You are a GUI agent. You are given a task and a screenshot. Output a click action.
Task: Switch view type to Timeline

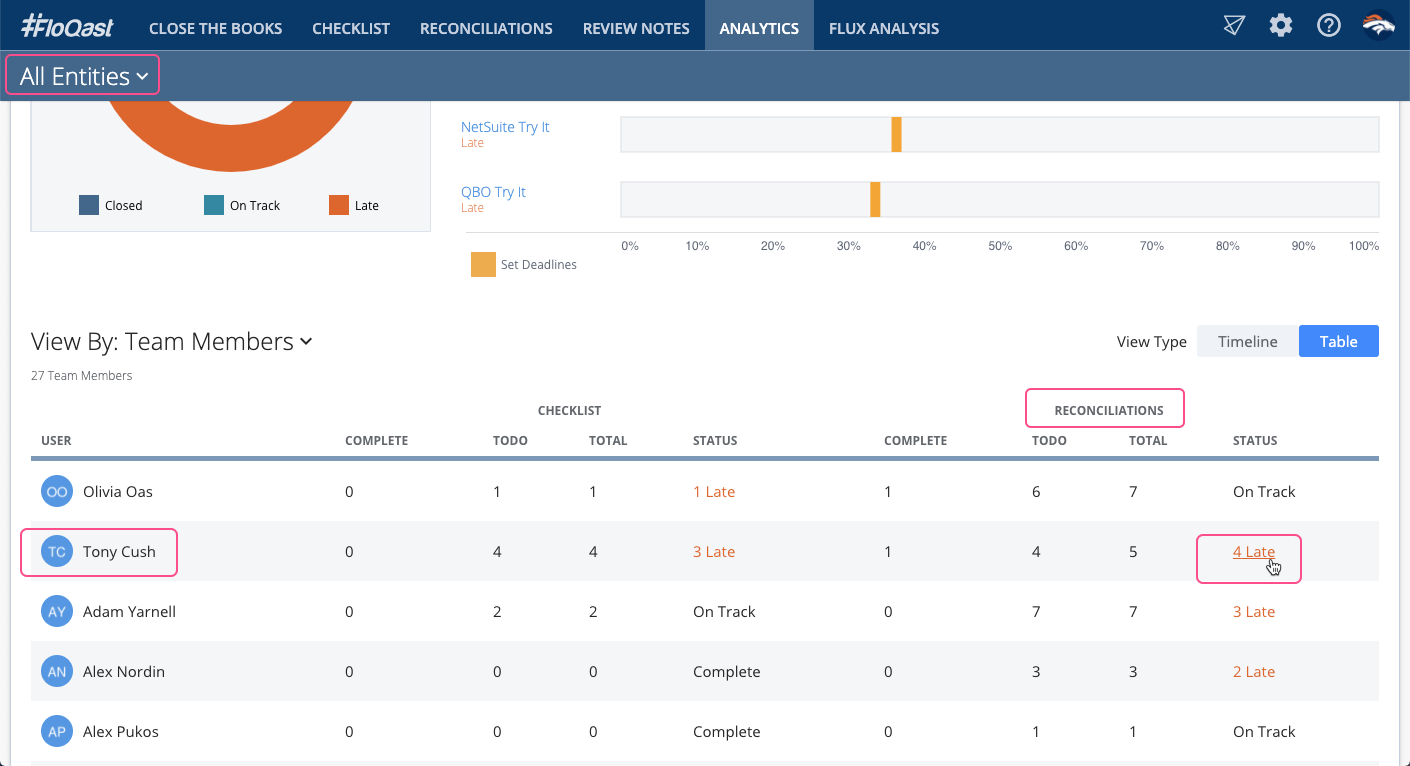[x=1247, y=342]
